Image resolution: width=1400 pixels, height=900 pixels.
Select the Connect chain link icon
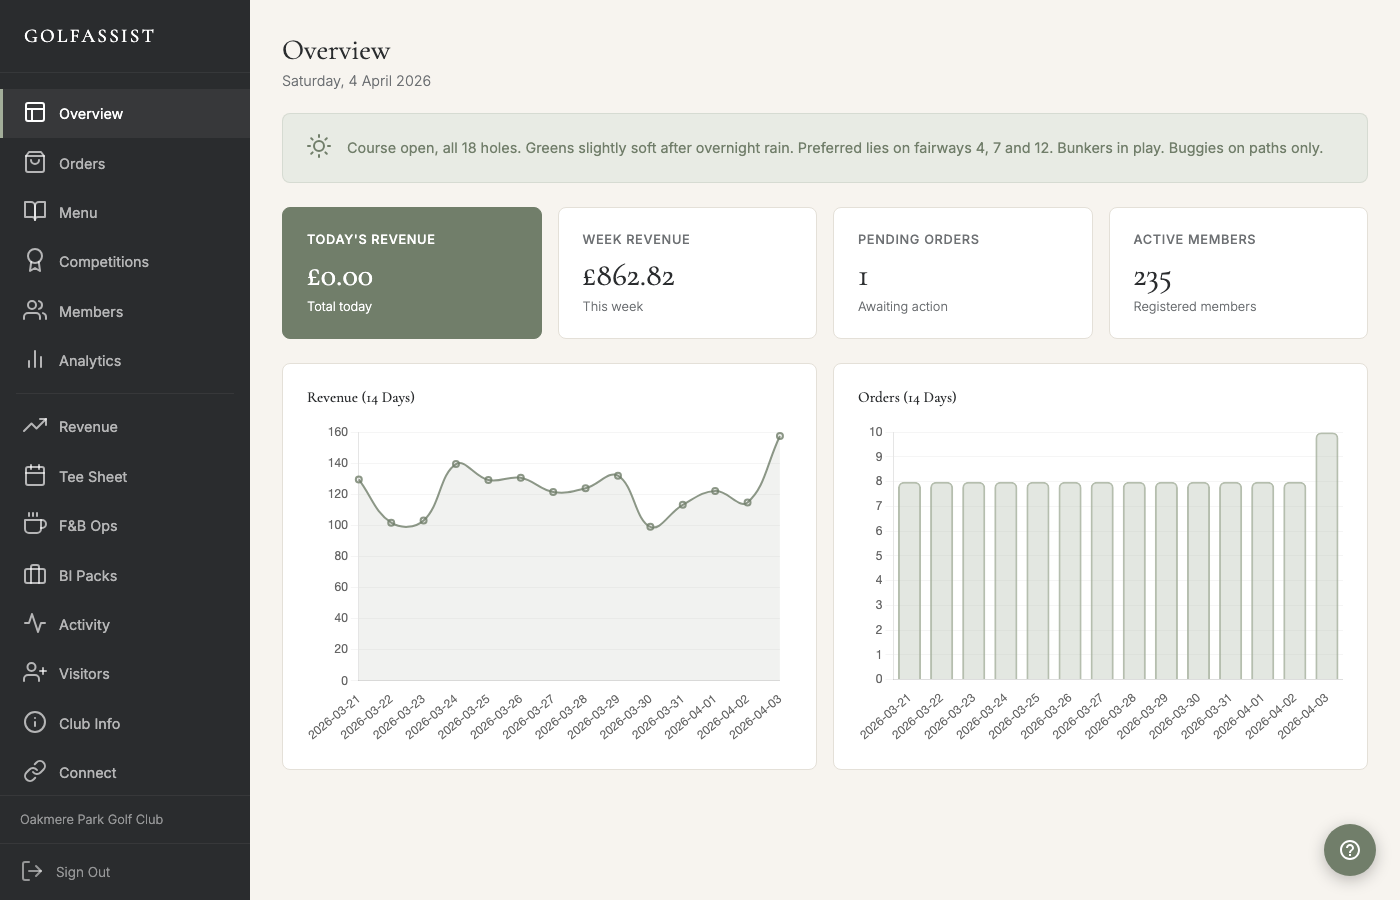coord(35,772)
